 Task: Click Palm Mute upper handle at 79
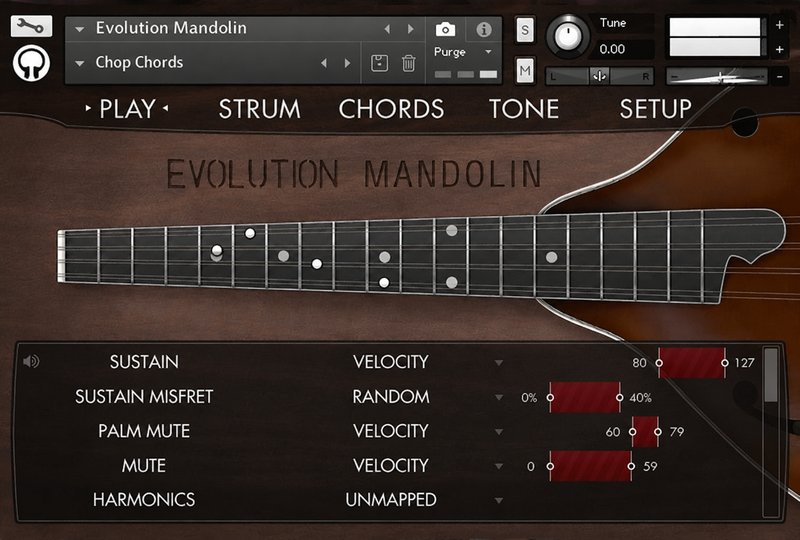[x=658, y=432]
